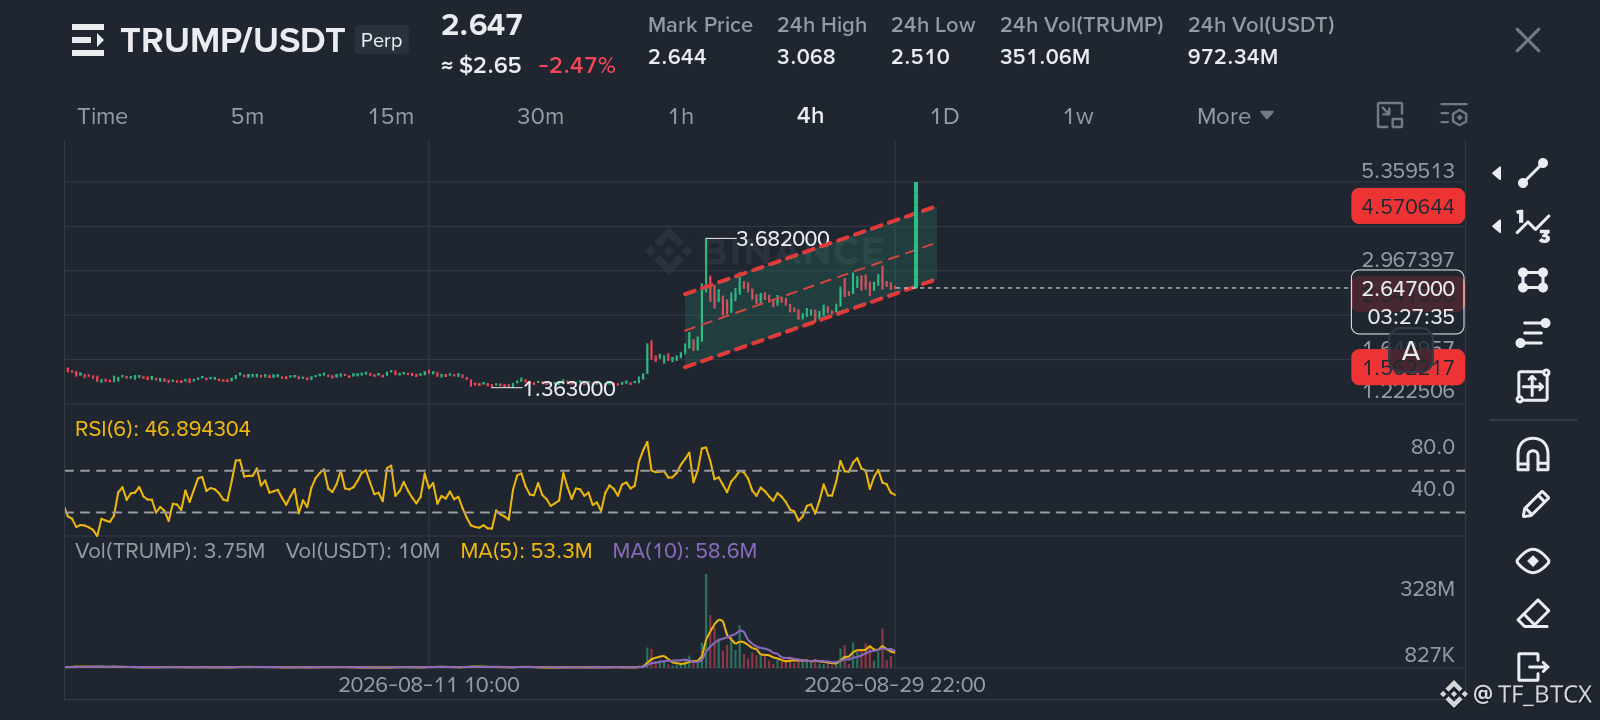This screenshot has height=720, width=1600.
Task: Open the chart layout switch icon
Action: click(x=1390, y=116)
